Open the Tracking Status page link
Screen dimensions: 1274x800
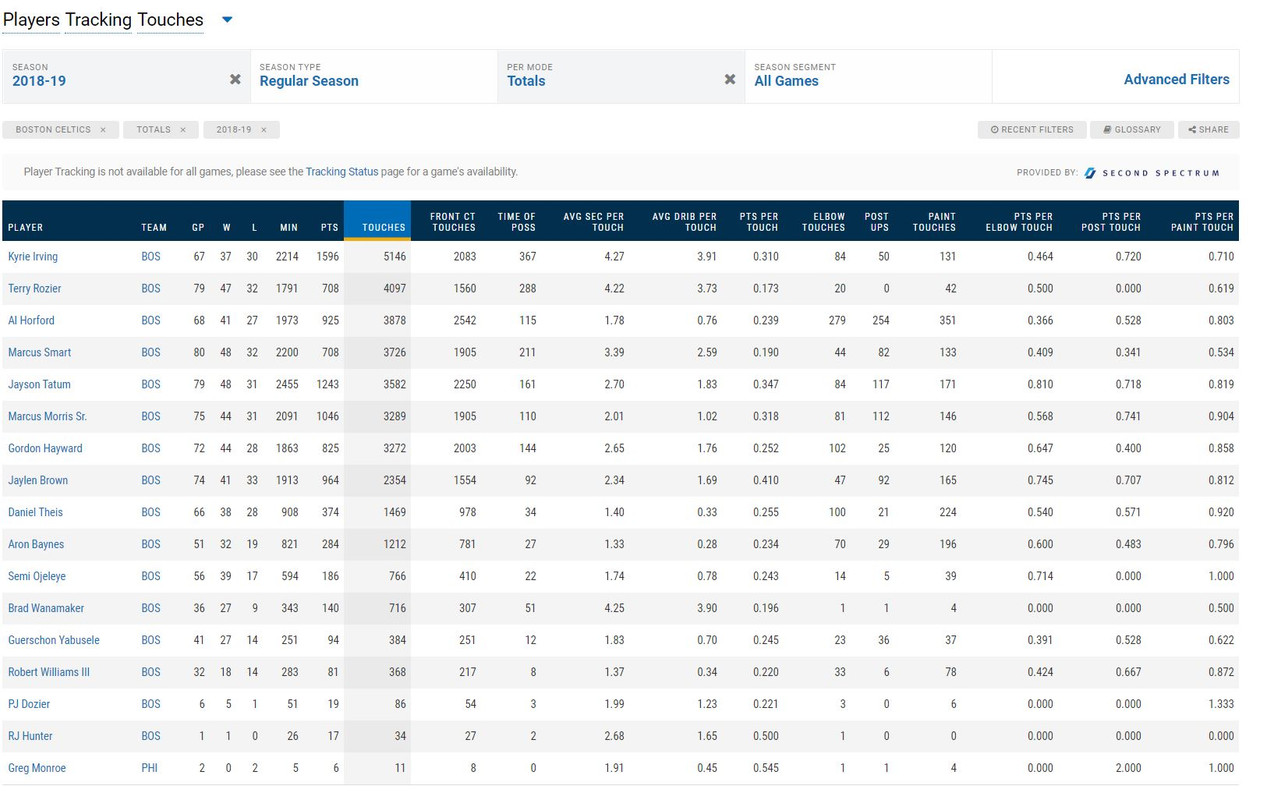342,172
